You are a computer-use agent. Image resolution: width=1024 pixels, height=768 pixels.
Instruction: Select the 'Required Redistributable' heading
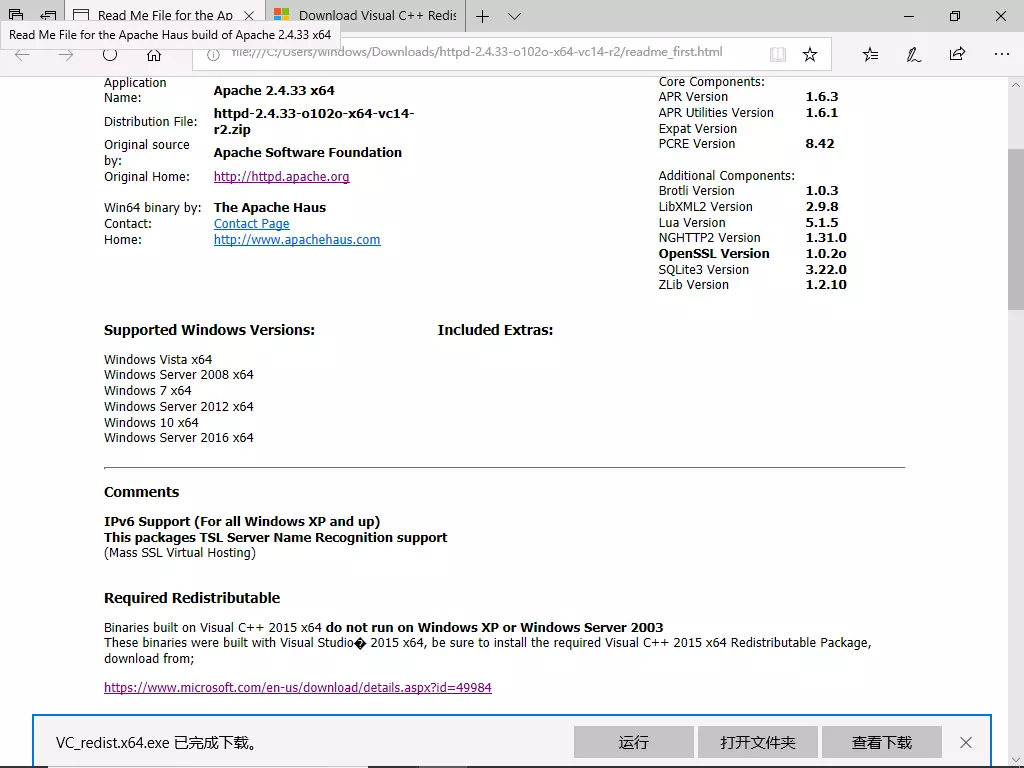click(x=192, y=598)
